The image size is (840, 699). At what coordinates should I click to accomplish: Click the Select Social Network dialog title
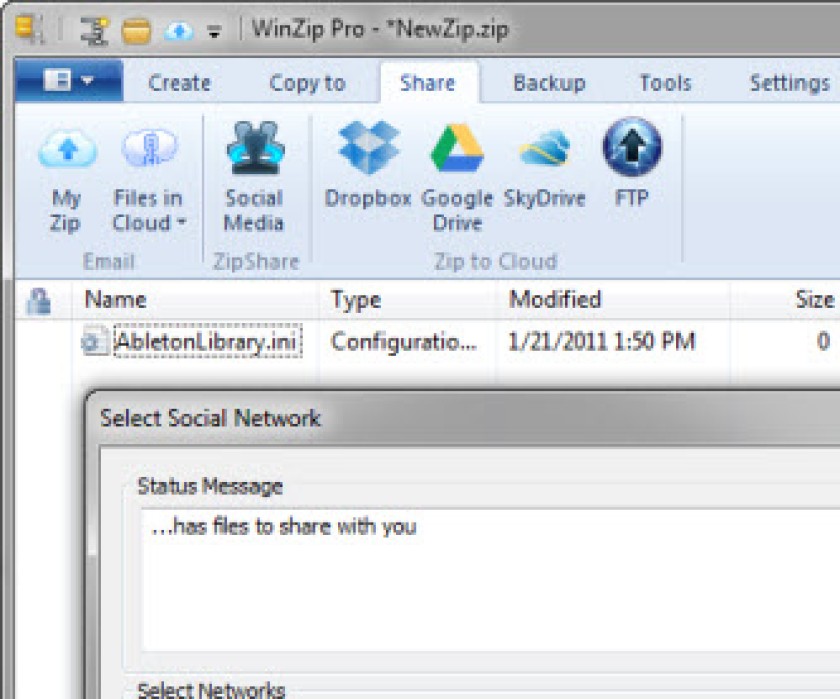[x=210, y=418]
